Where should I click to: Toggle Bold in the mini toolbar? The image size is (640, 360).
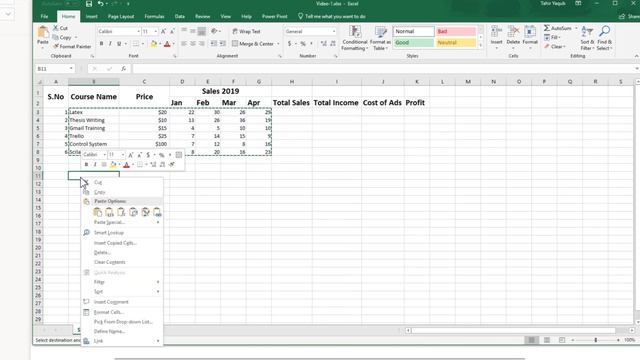point(86,164)
